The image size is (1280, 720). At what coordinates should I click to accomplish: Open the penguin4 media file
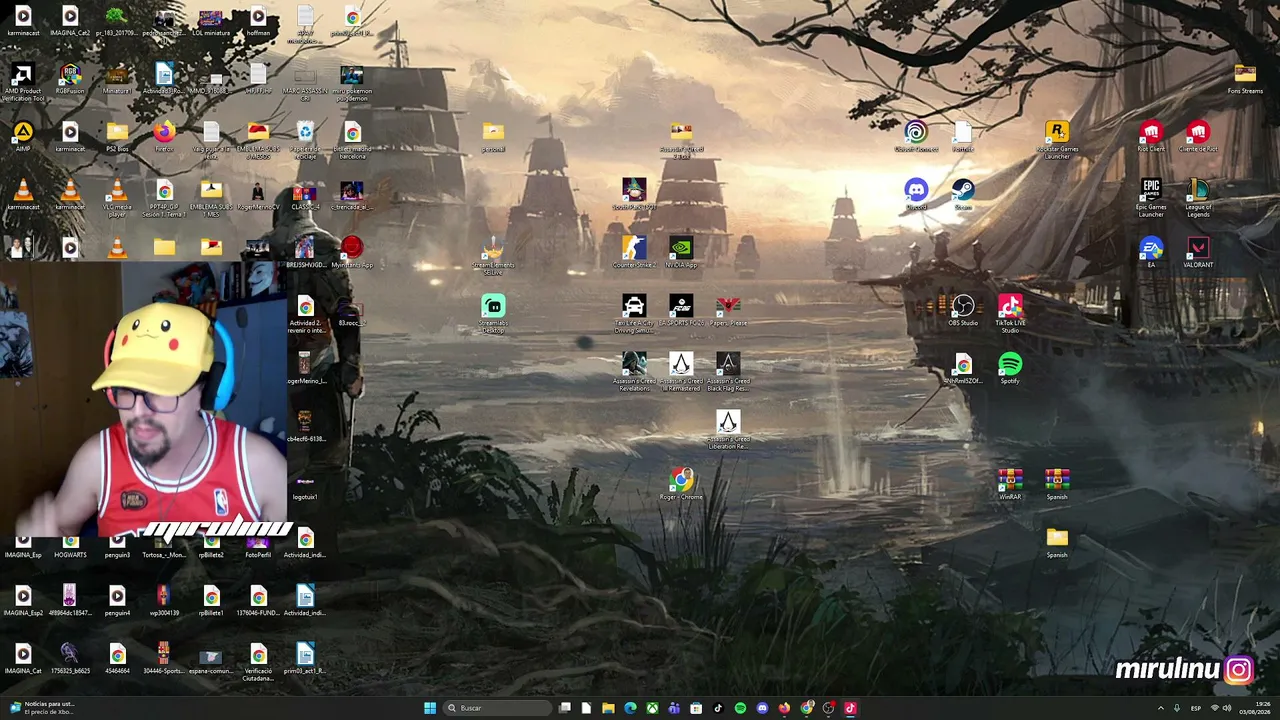[117, 602]
